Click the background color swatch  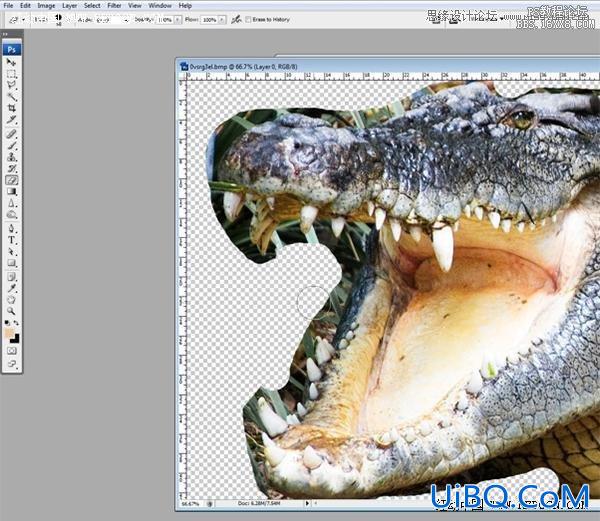tap(15, 339)
